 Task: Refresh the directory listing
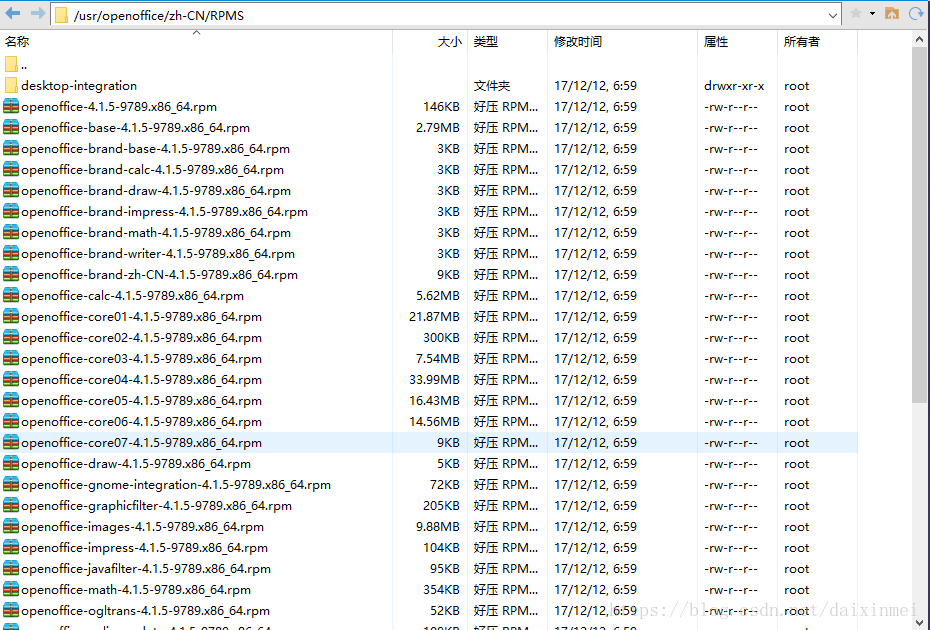point(916,13)
